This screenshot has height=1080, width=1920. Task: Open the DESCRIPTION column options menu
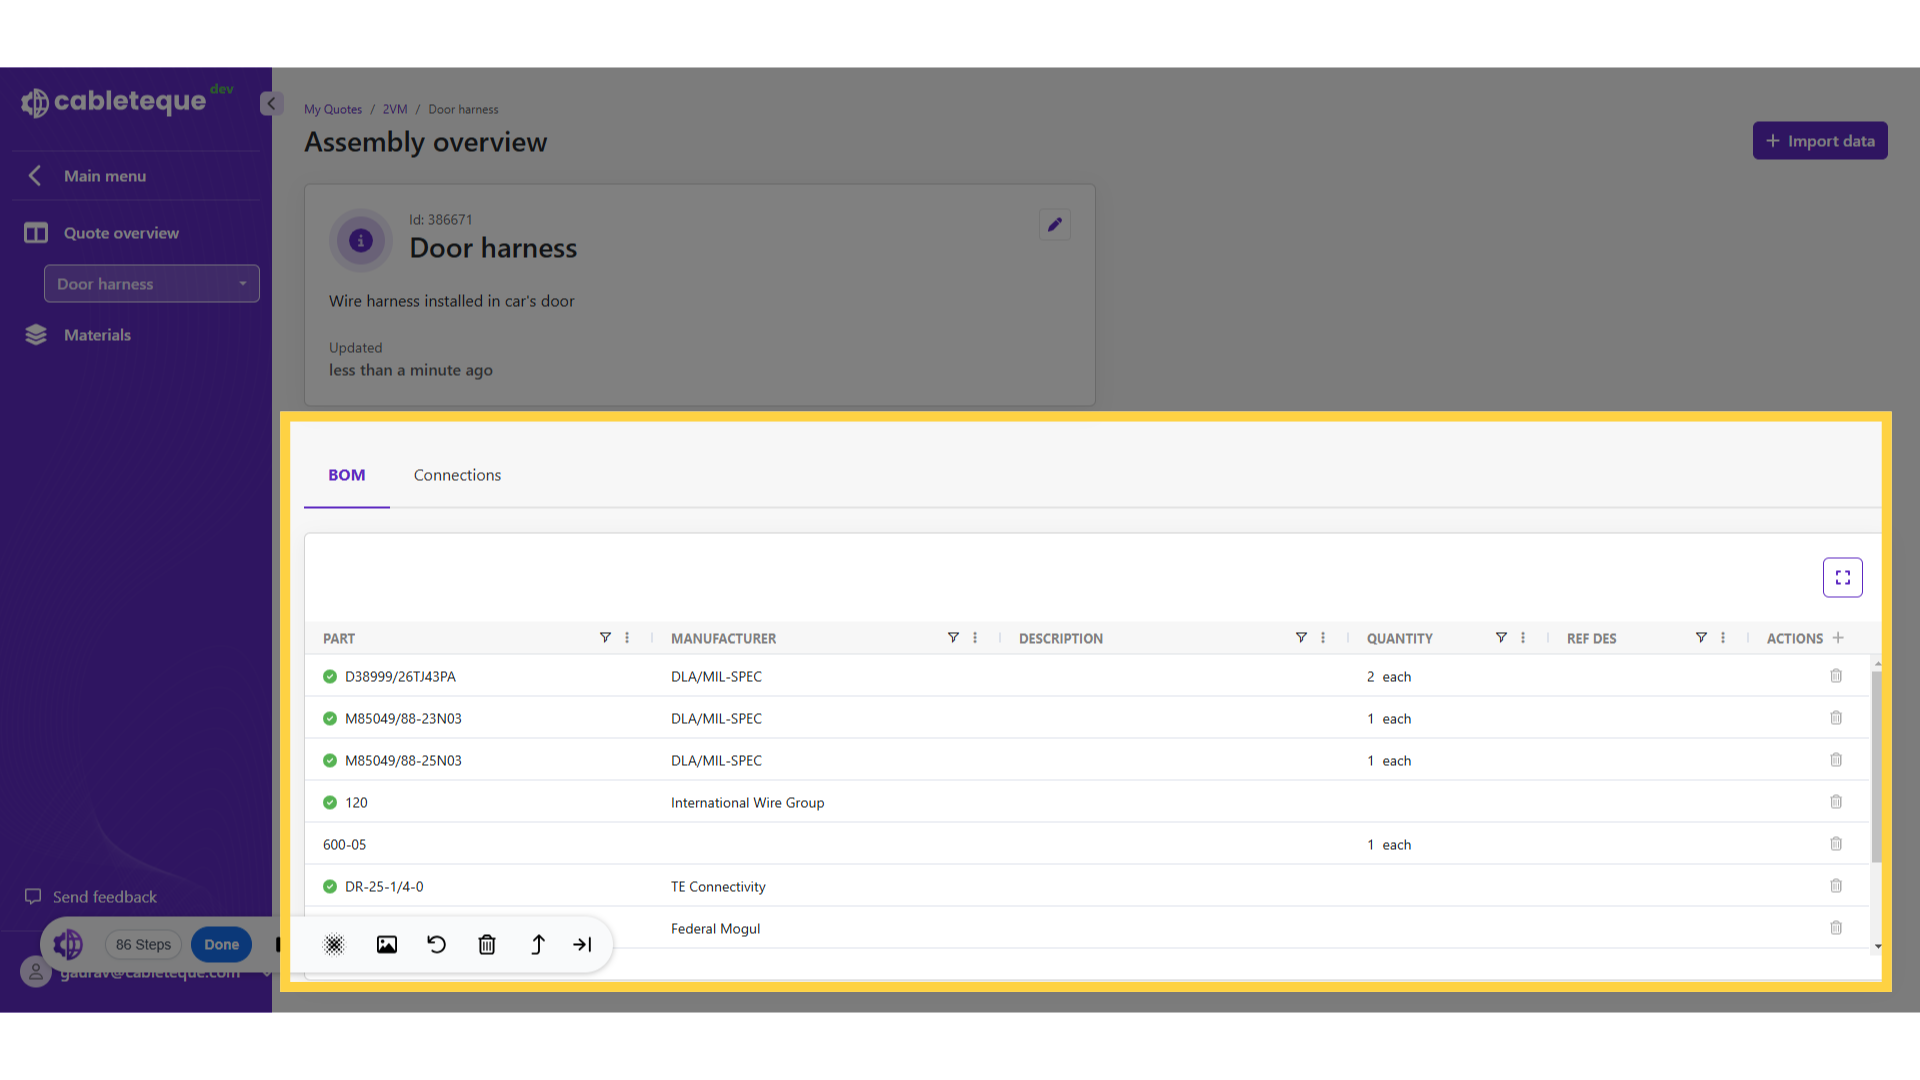(1323, 638)
